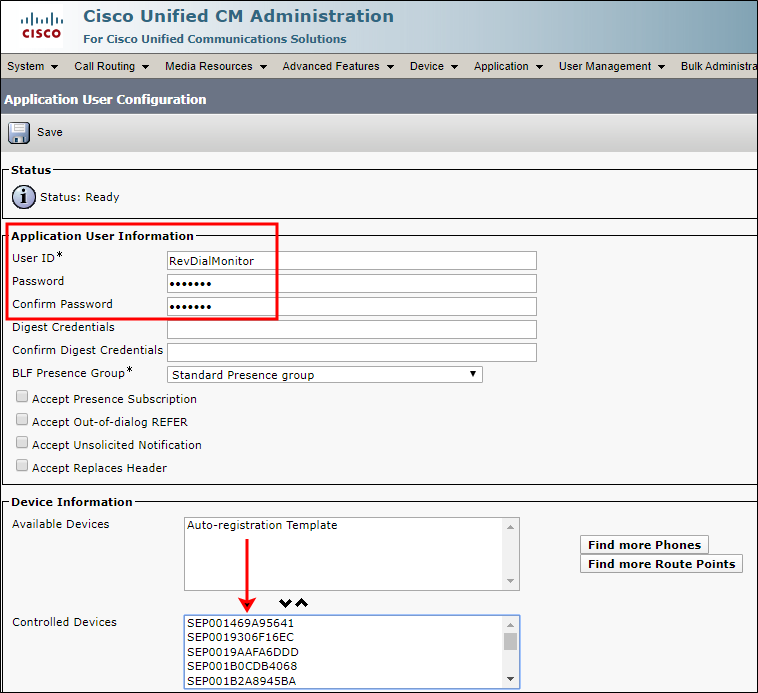This screenshot has width=758, height=693.
Task: Click Find more Route Points button
Action: 661,563
